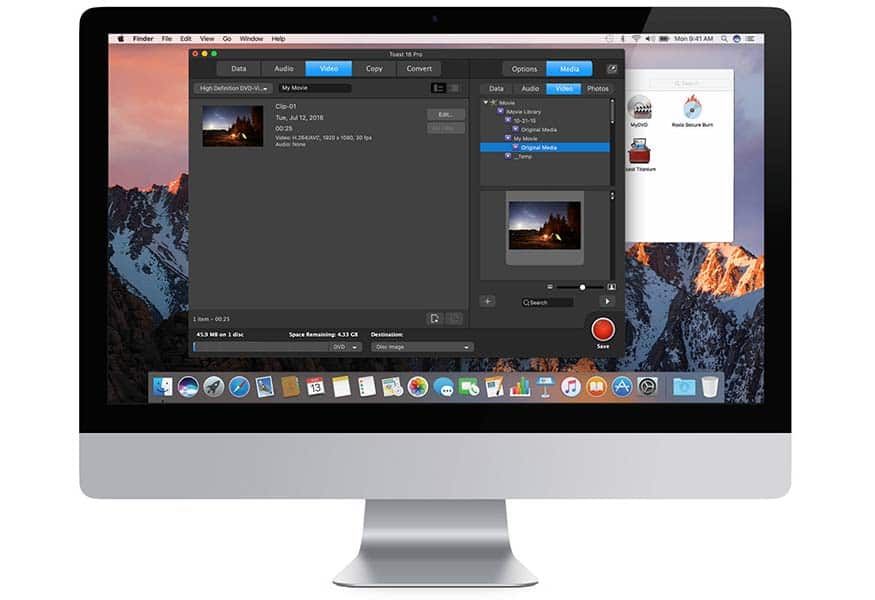Click the list view icon left of the thumbnail size slider

click(x=550, y=287)
